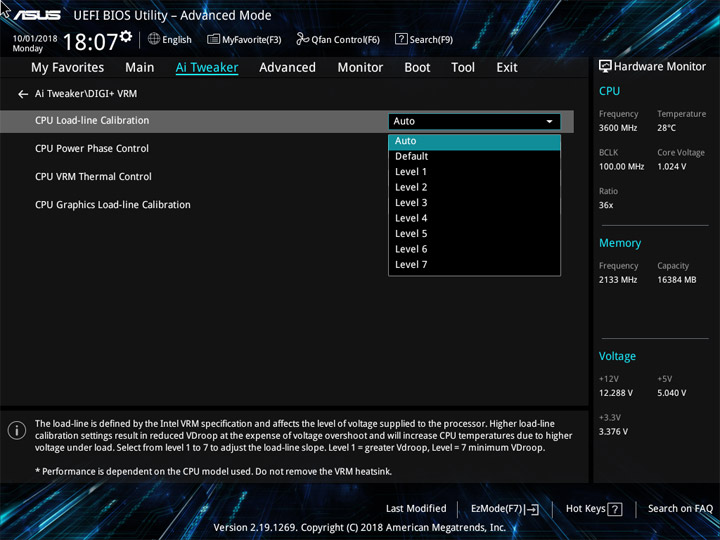Viewport: 720px width, 540px height.
Task: Switch to the Boot tab
Action: 417,68
